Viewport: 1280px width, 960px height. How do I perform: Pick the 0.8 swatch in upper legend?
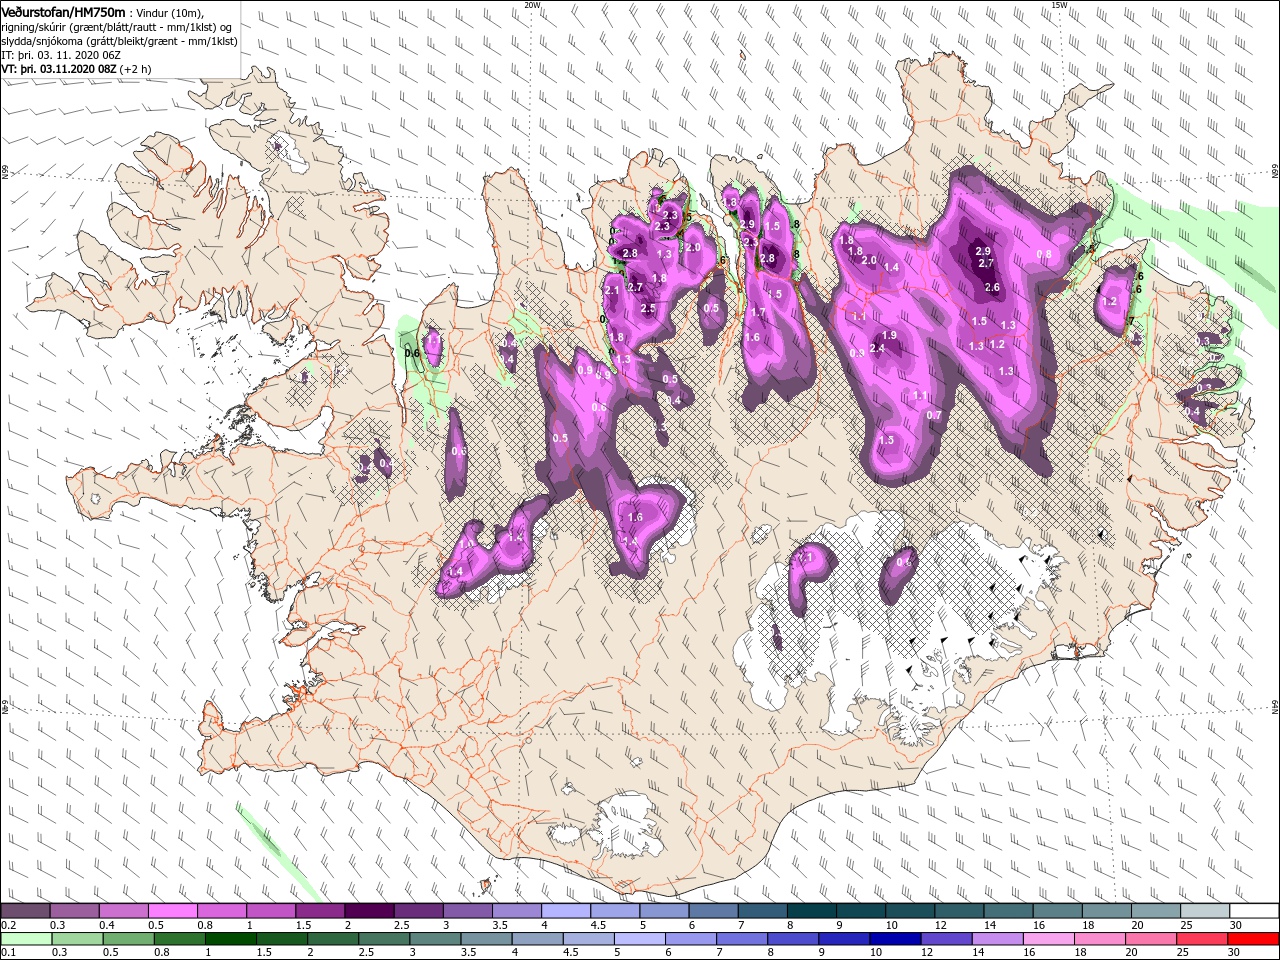click(x=221, y=911)
